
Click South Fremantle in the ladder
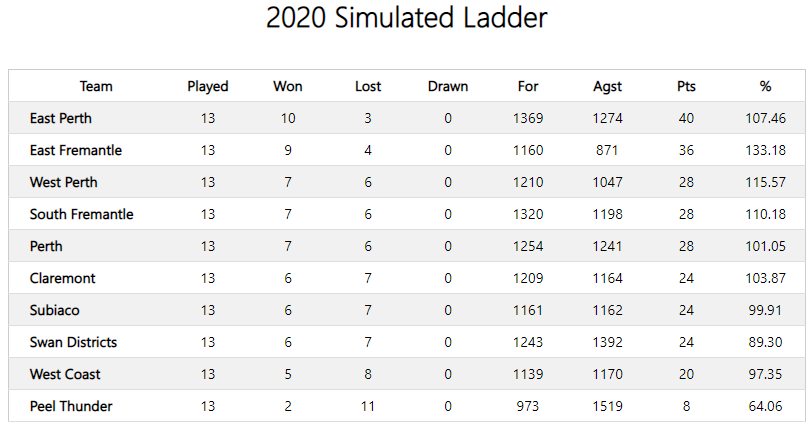click(x=81, y=214)
